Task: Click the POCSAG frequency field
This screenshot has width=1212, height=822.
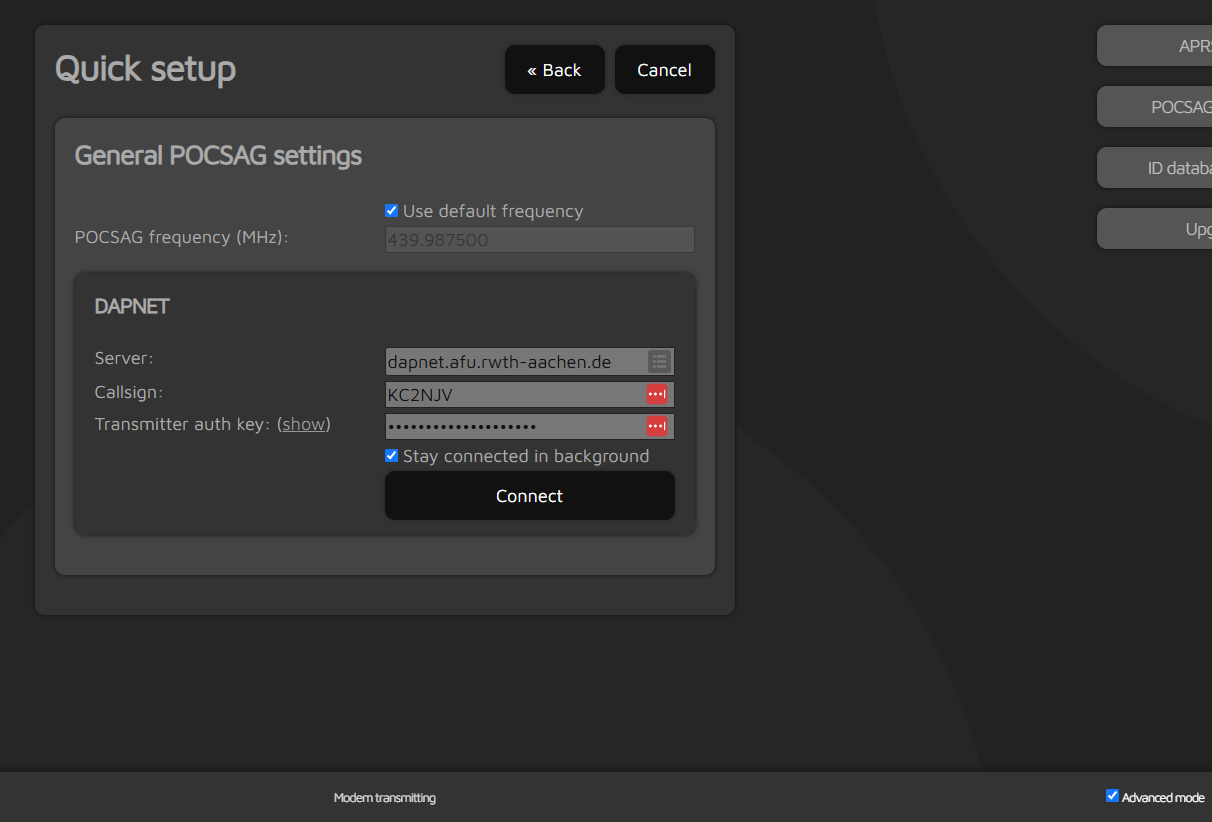Action: [539, 240]
